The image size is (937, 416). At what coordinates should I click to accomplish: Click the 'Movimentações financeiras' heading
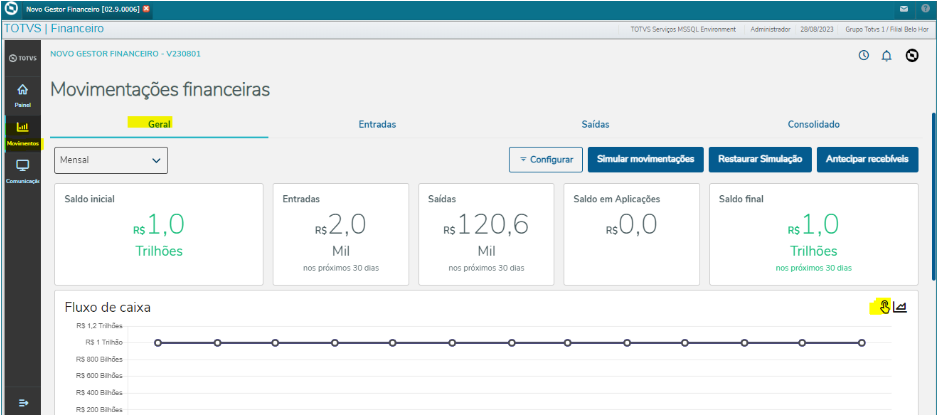(160, 90)
